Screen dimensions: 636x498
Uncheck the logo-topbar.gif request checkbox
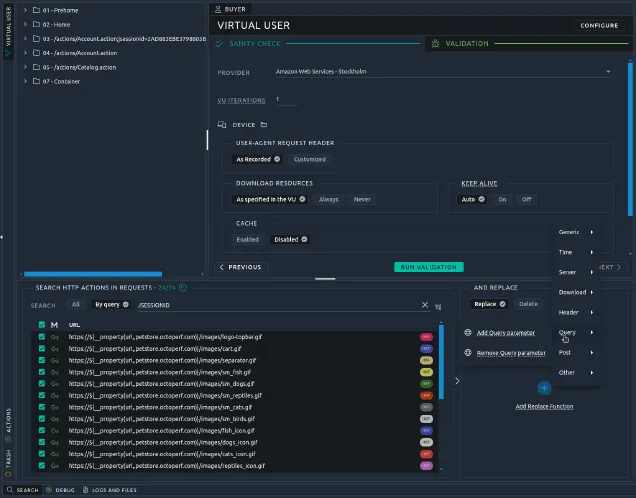pyautogui.click(x=42, y=337)
